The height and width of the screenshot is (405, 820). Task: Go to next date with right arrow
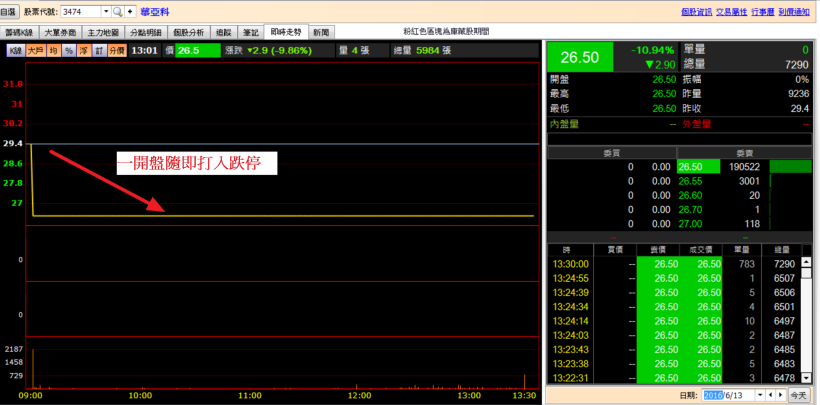779,396
